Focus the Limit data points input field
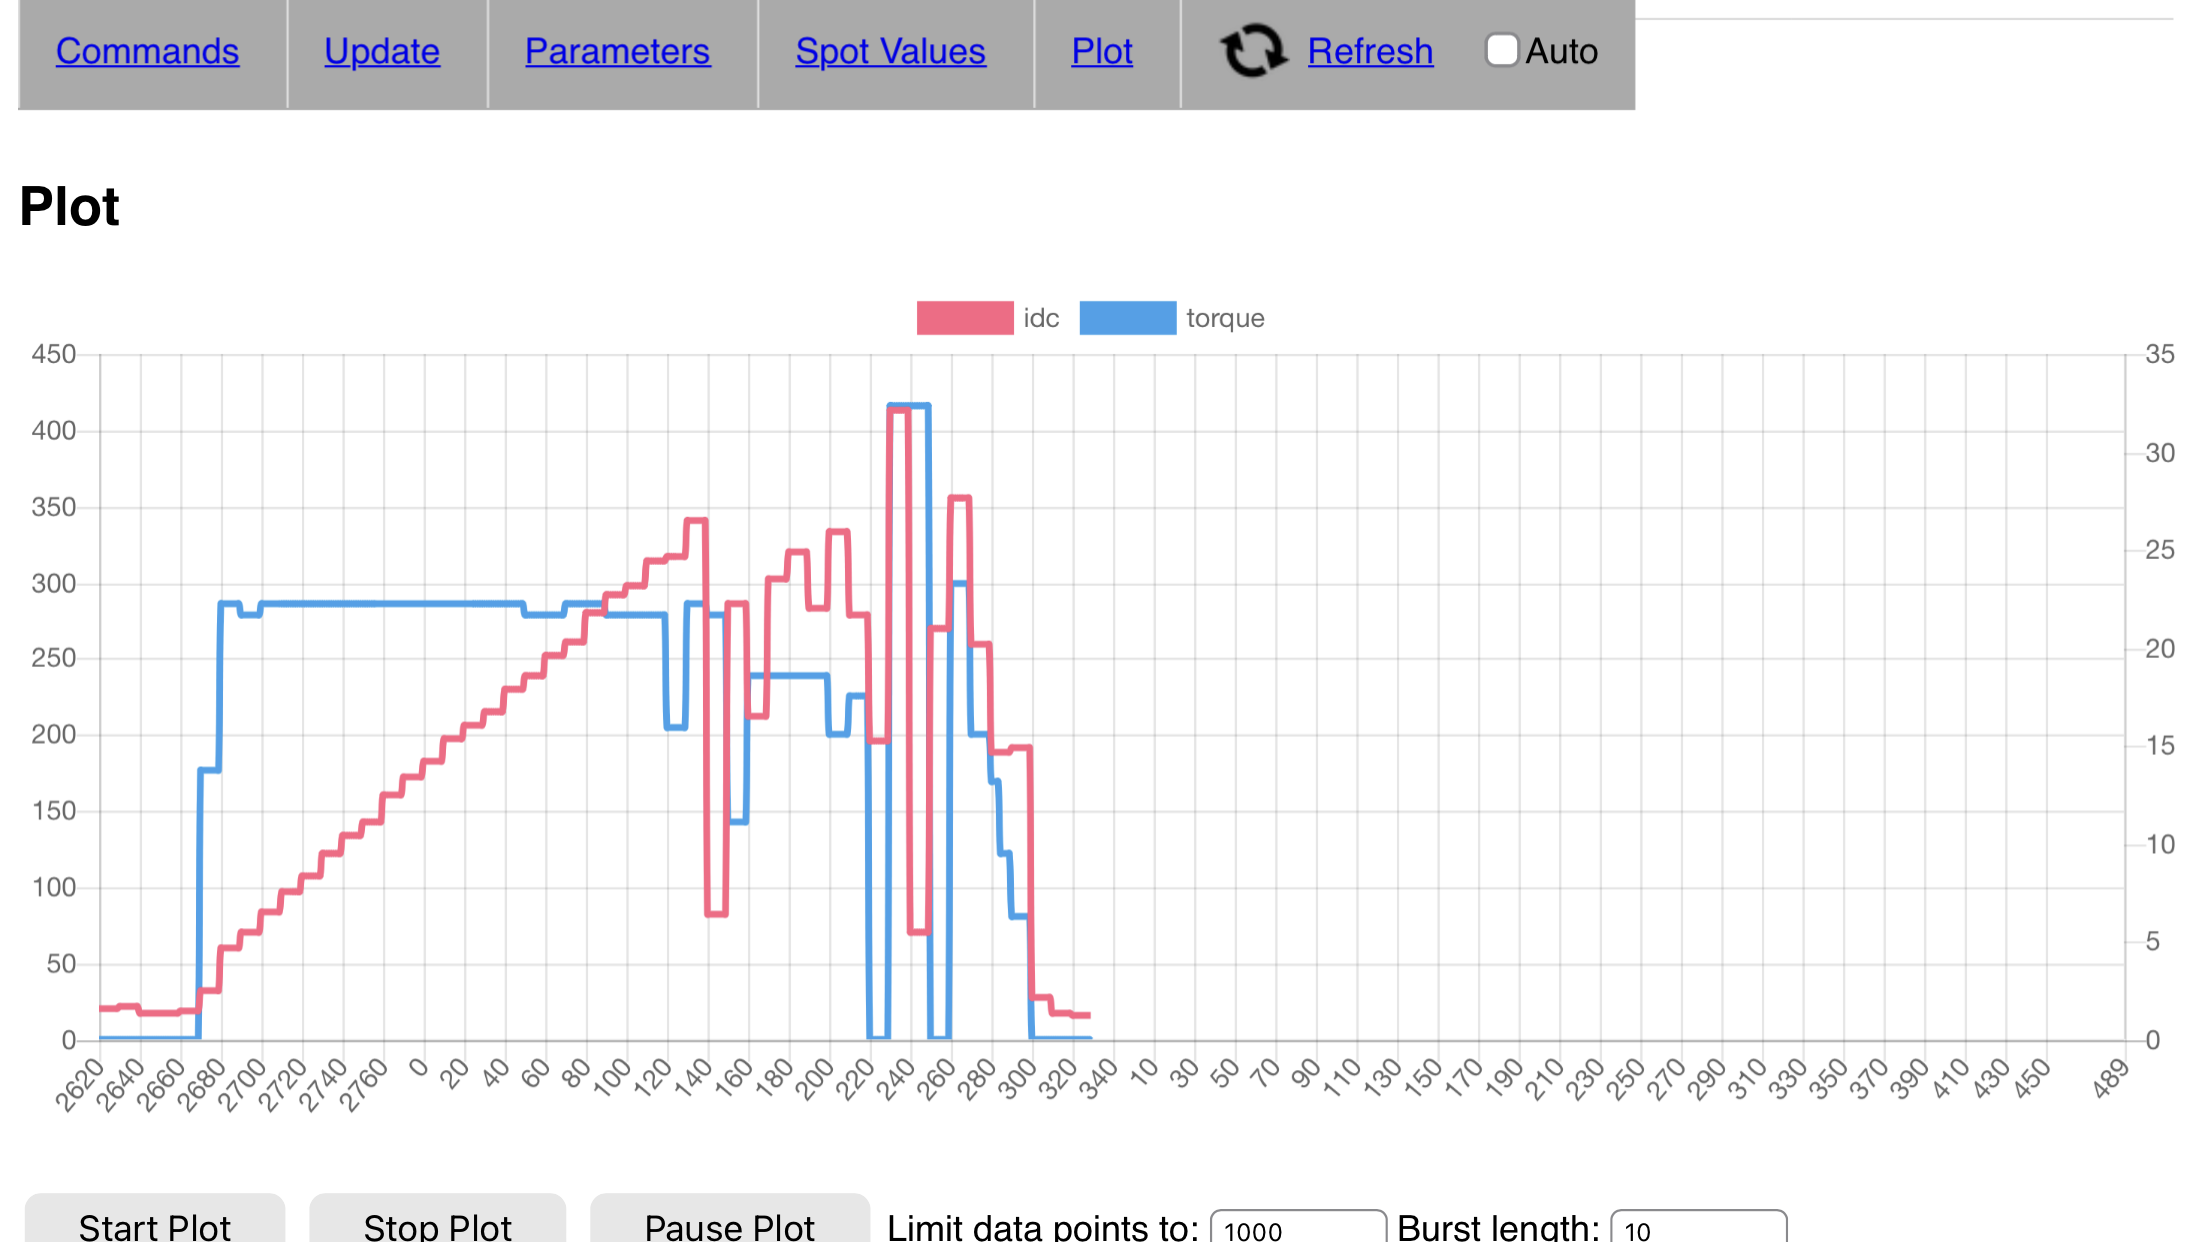Image resolution: width=2208 pixels, height=1242 pixels. click(x=1297, y=1228)
